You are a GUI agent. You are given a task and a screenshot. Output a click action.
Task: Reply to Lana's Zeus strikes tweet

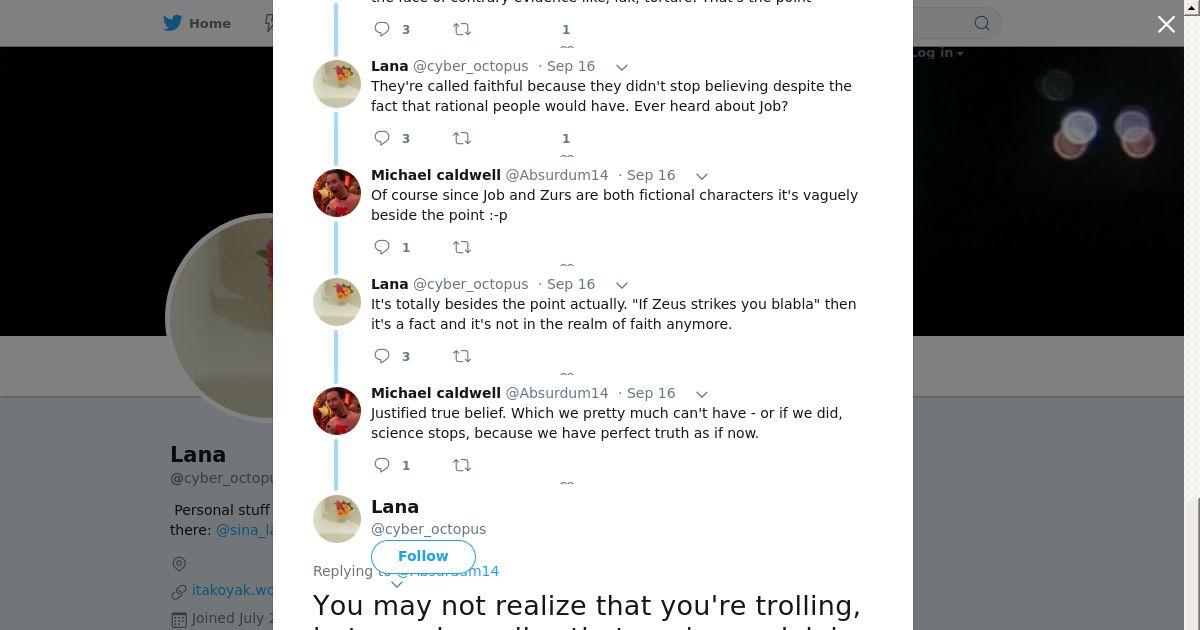pyautogui.click(x=382, y=356)
